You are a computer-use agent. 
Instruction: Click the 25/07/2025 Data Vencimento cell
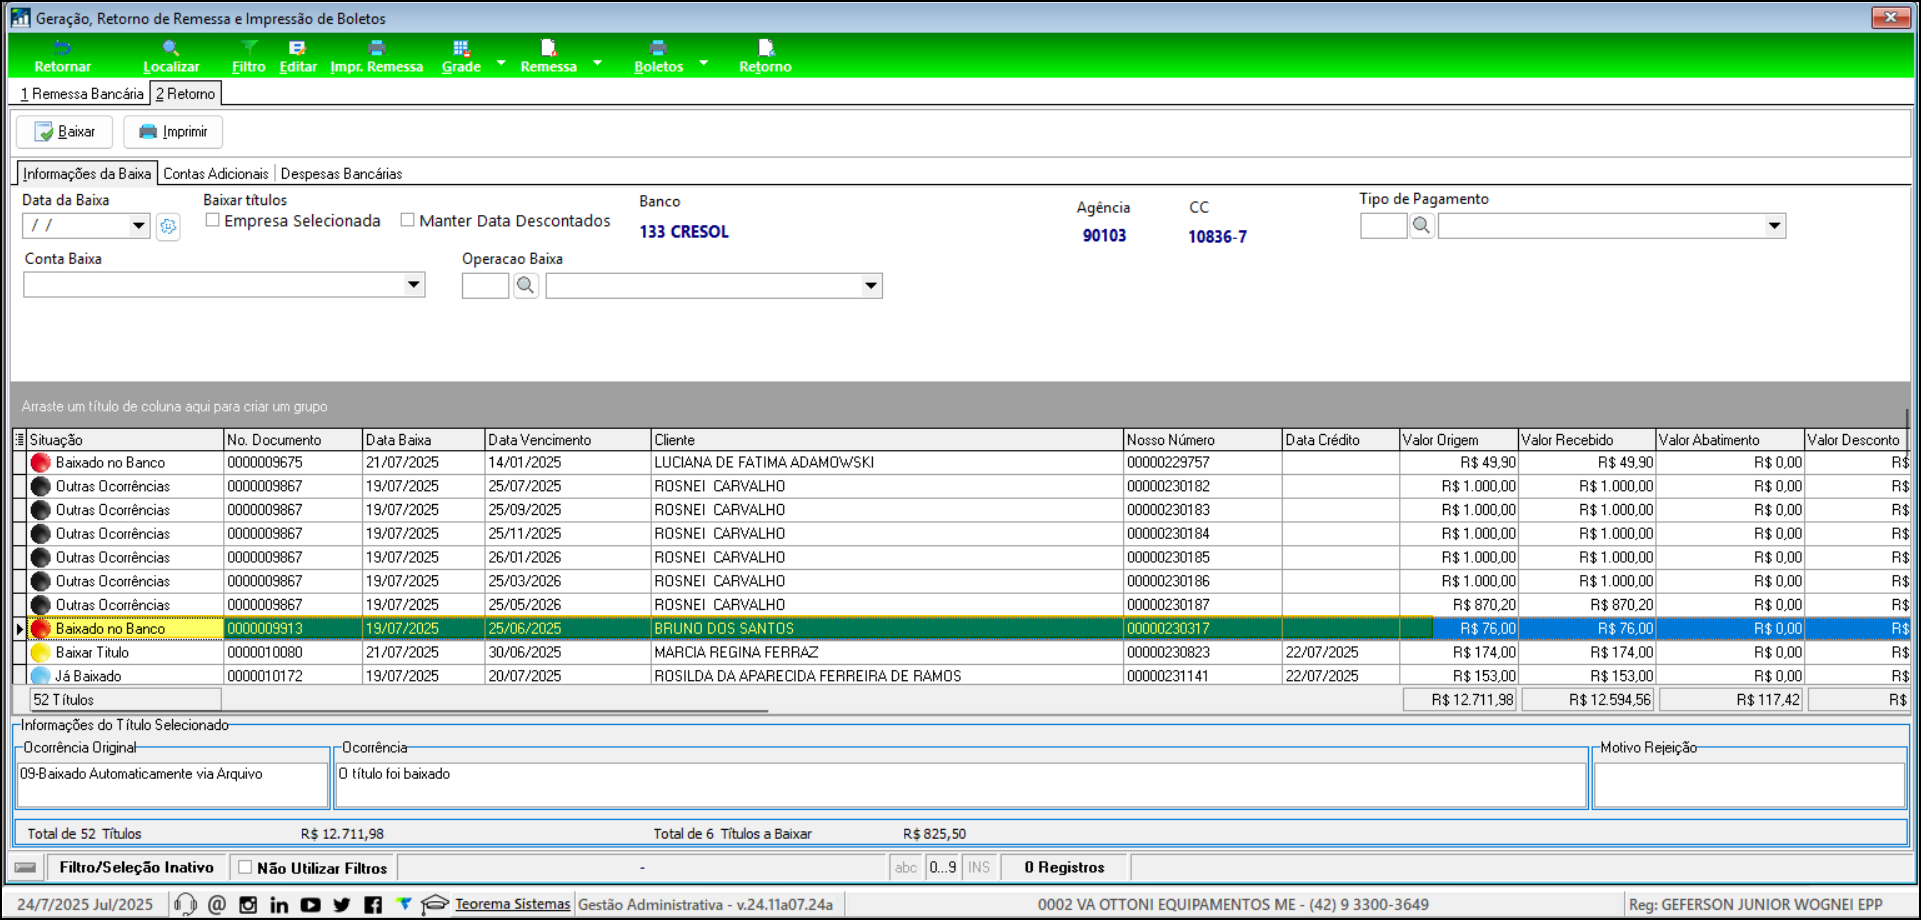567,486
